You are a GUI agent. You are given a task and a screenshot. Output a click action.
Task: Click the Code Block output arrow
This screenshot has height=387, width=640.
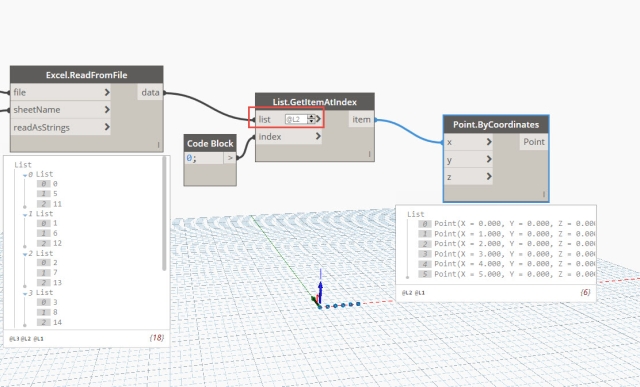(x=230, y=158)
